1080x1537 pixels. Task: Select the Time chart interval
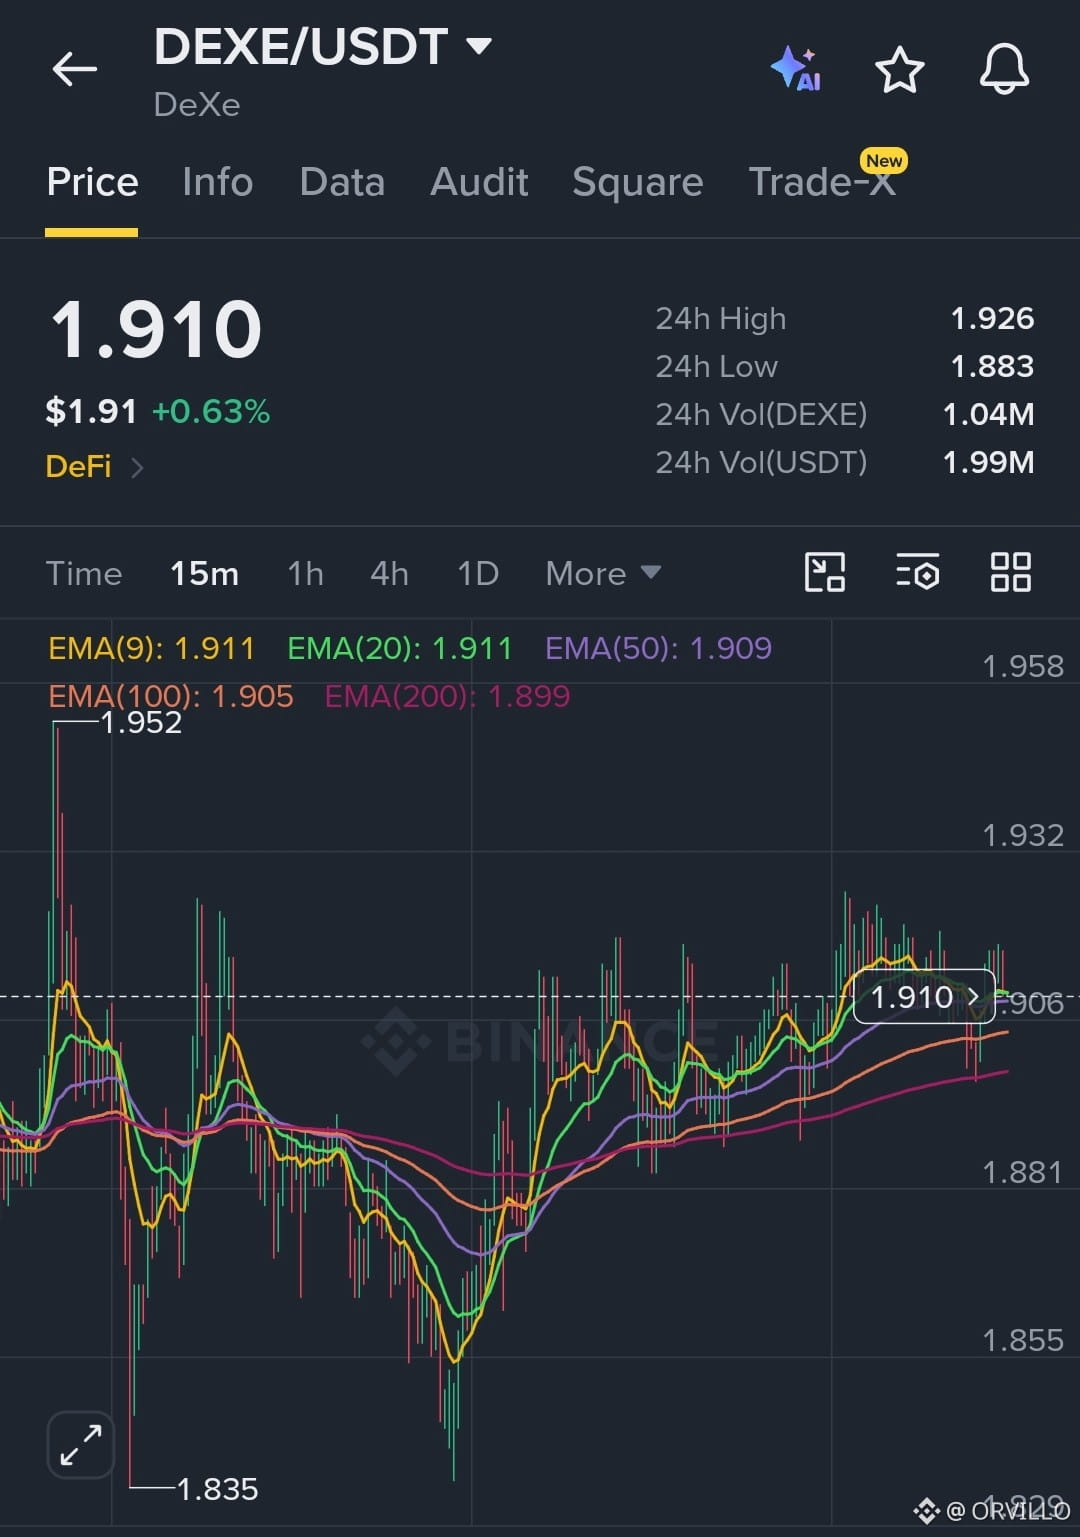pos(84,573)
